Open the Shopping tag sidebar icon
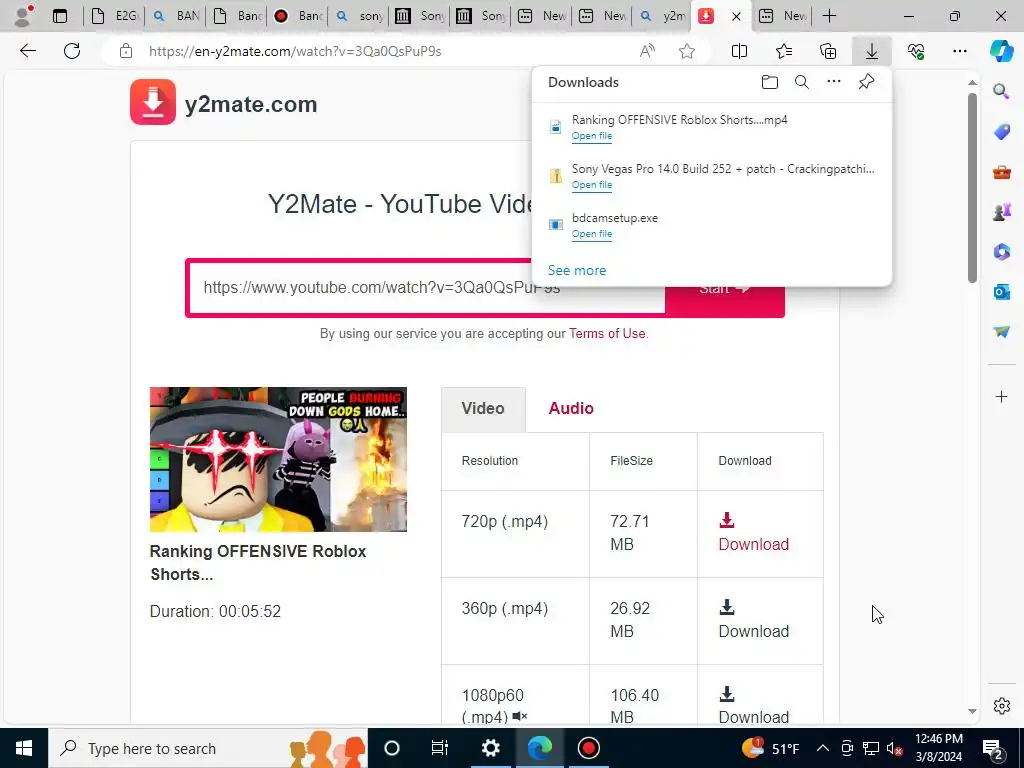This screenshot has height=768, width=1024. click(x=1001, y=132)
